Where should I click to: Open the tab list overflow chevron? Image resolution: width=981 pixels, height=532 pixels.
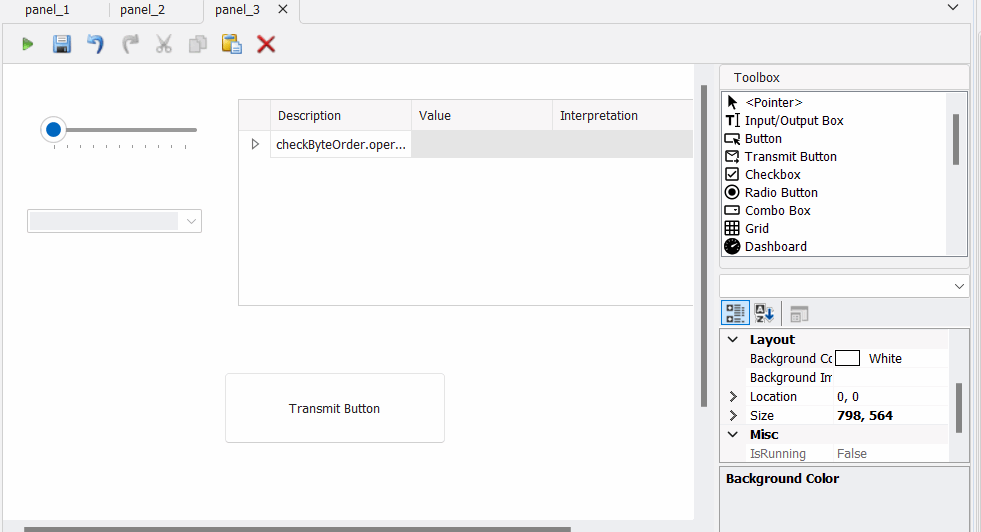953,8
